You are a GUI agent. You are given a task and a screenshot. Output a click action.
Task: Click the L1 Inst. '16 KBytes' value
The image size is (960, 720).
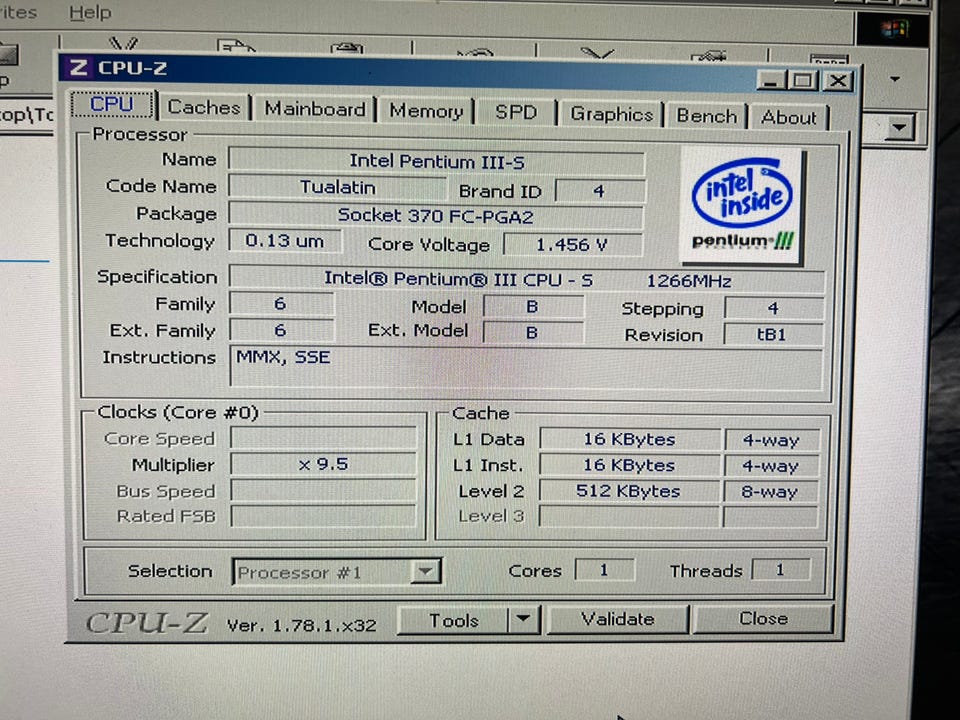point(629,465)
